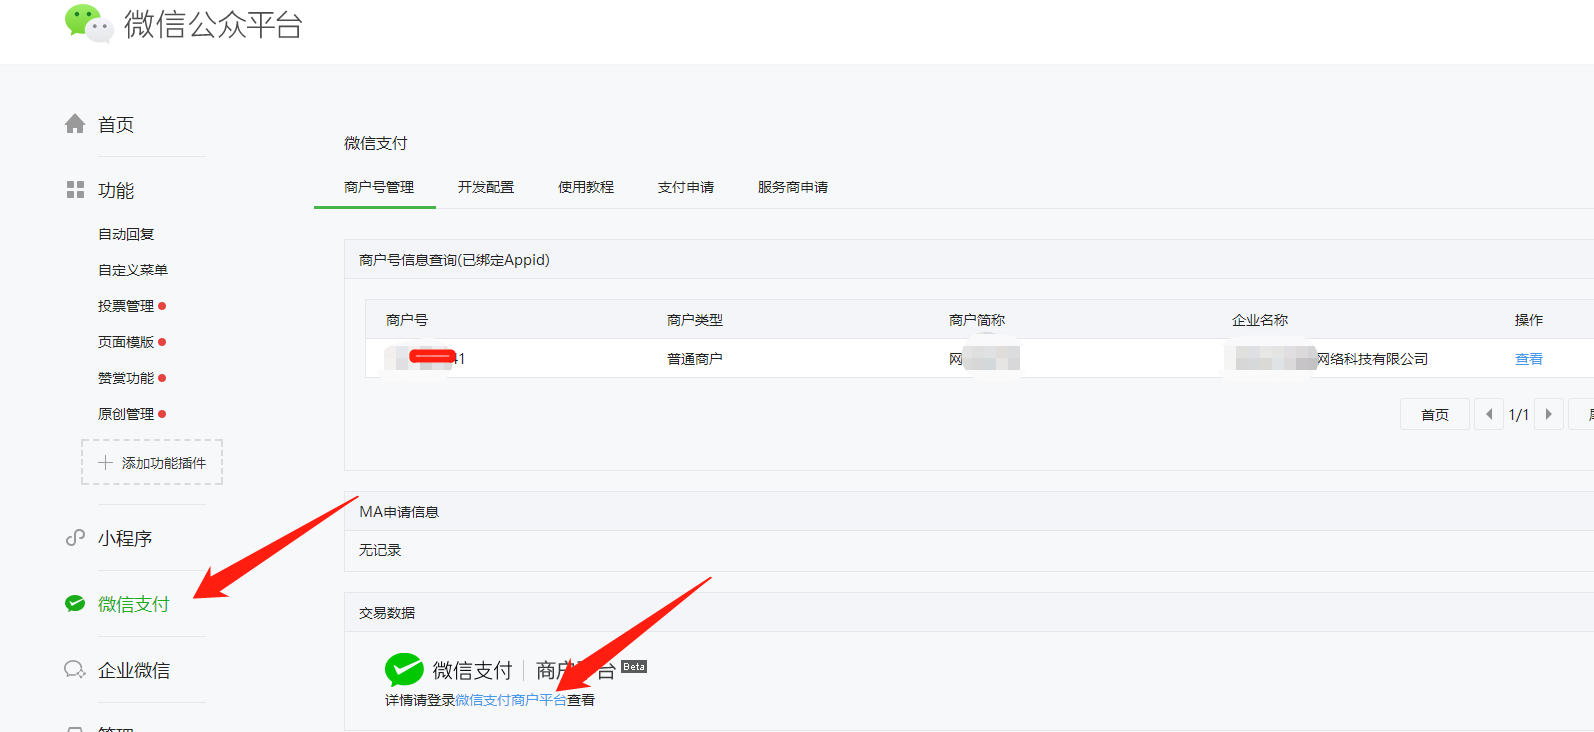Switch to the 服务商申请 tab
This screenshot has height=732, width=1594.
point(793,187)
